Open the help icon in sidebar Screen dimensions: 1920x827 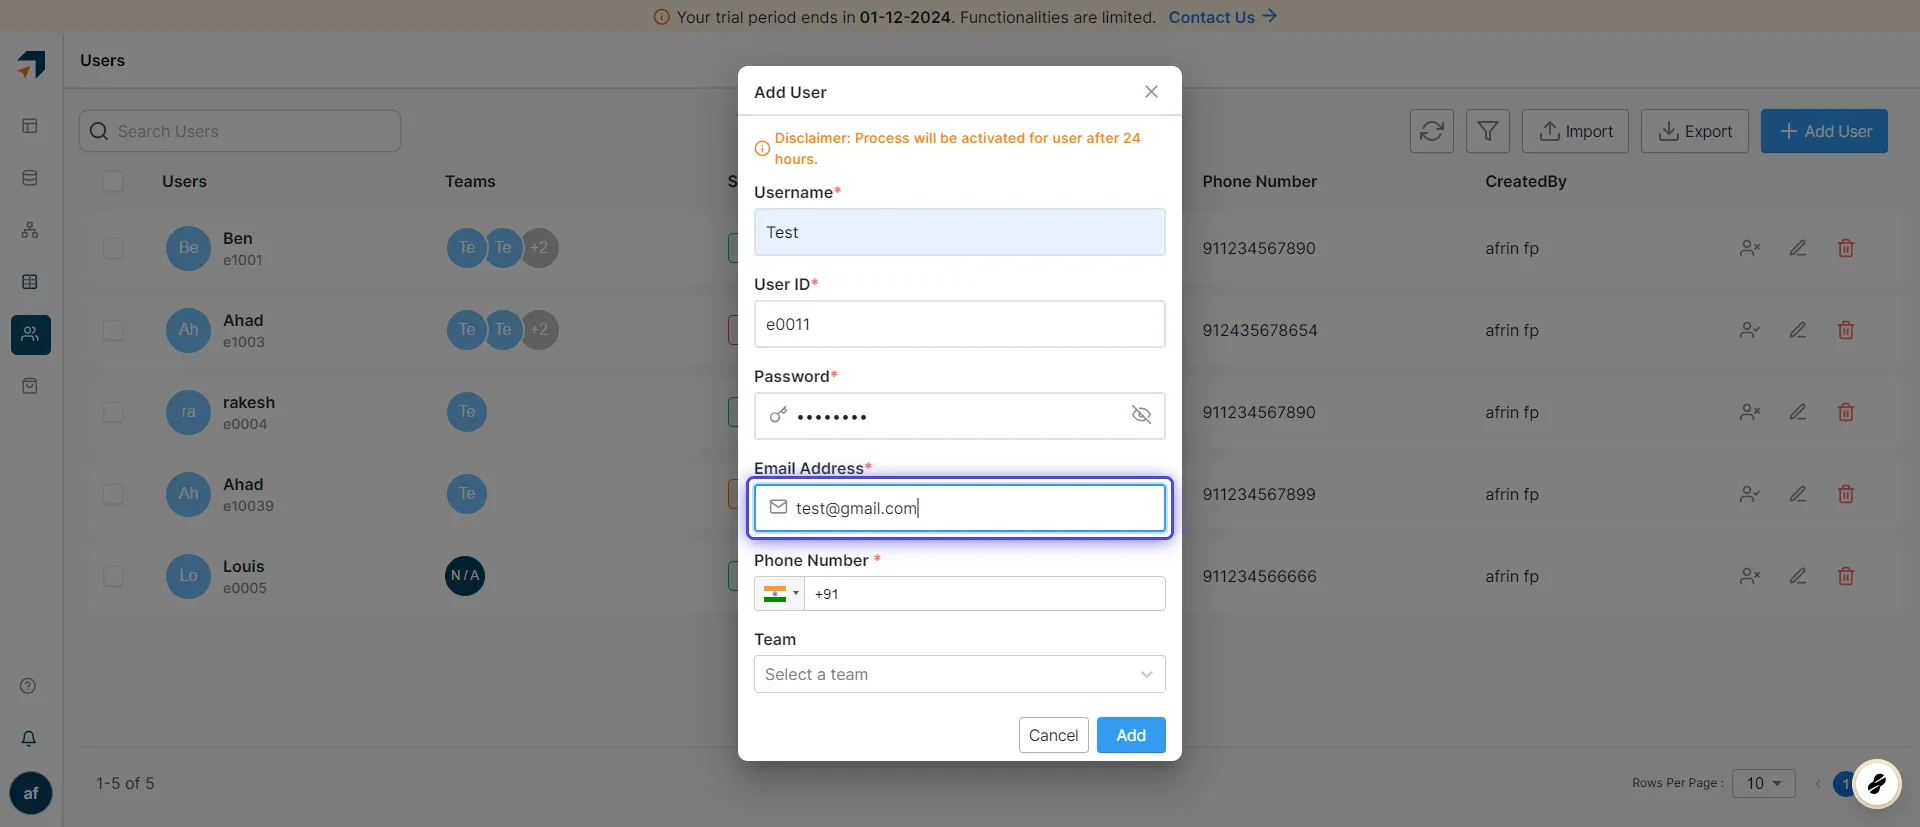click(28, 686)
